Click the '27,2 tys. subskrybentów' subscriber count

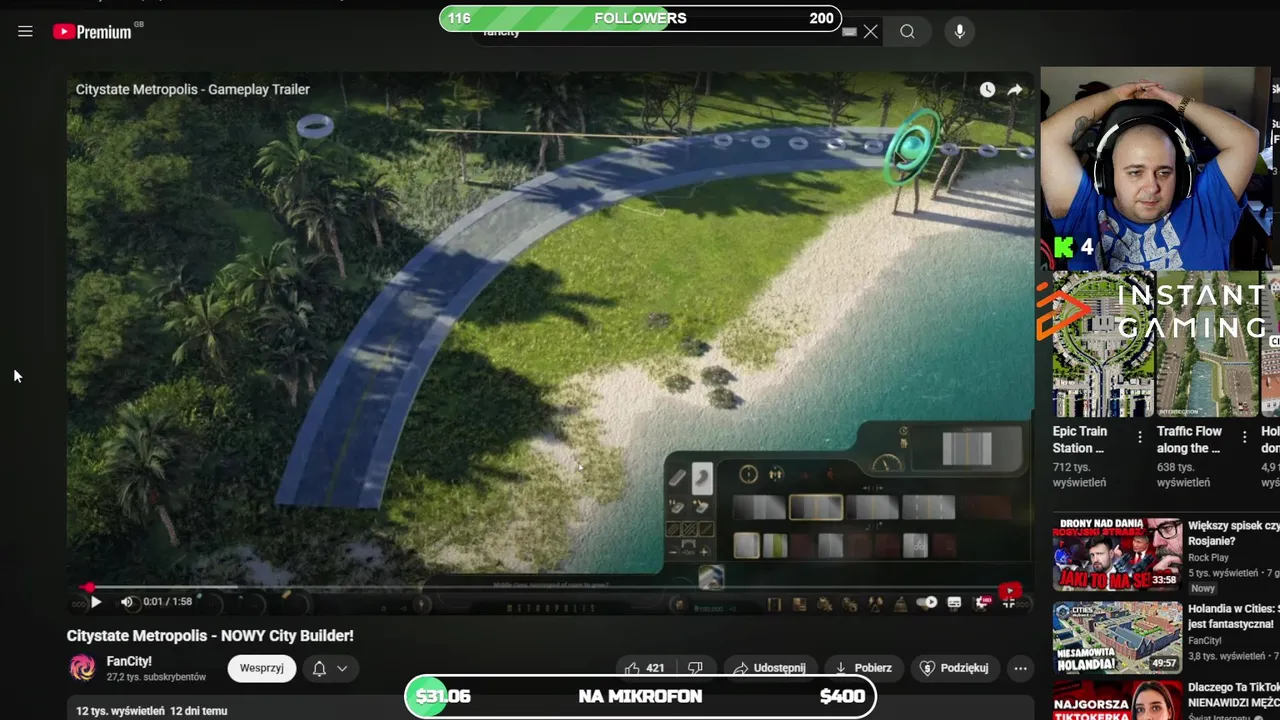coord(157,677)
